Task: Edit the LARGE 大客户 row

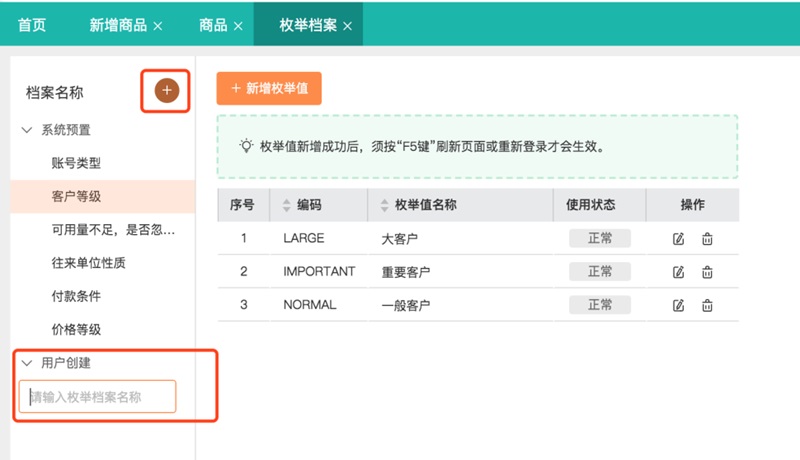Action: [679, 238]
